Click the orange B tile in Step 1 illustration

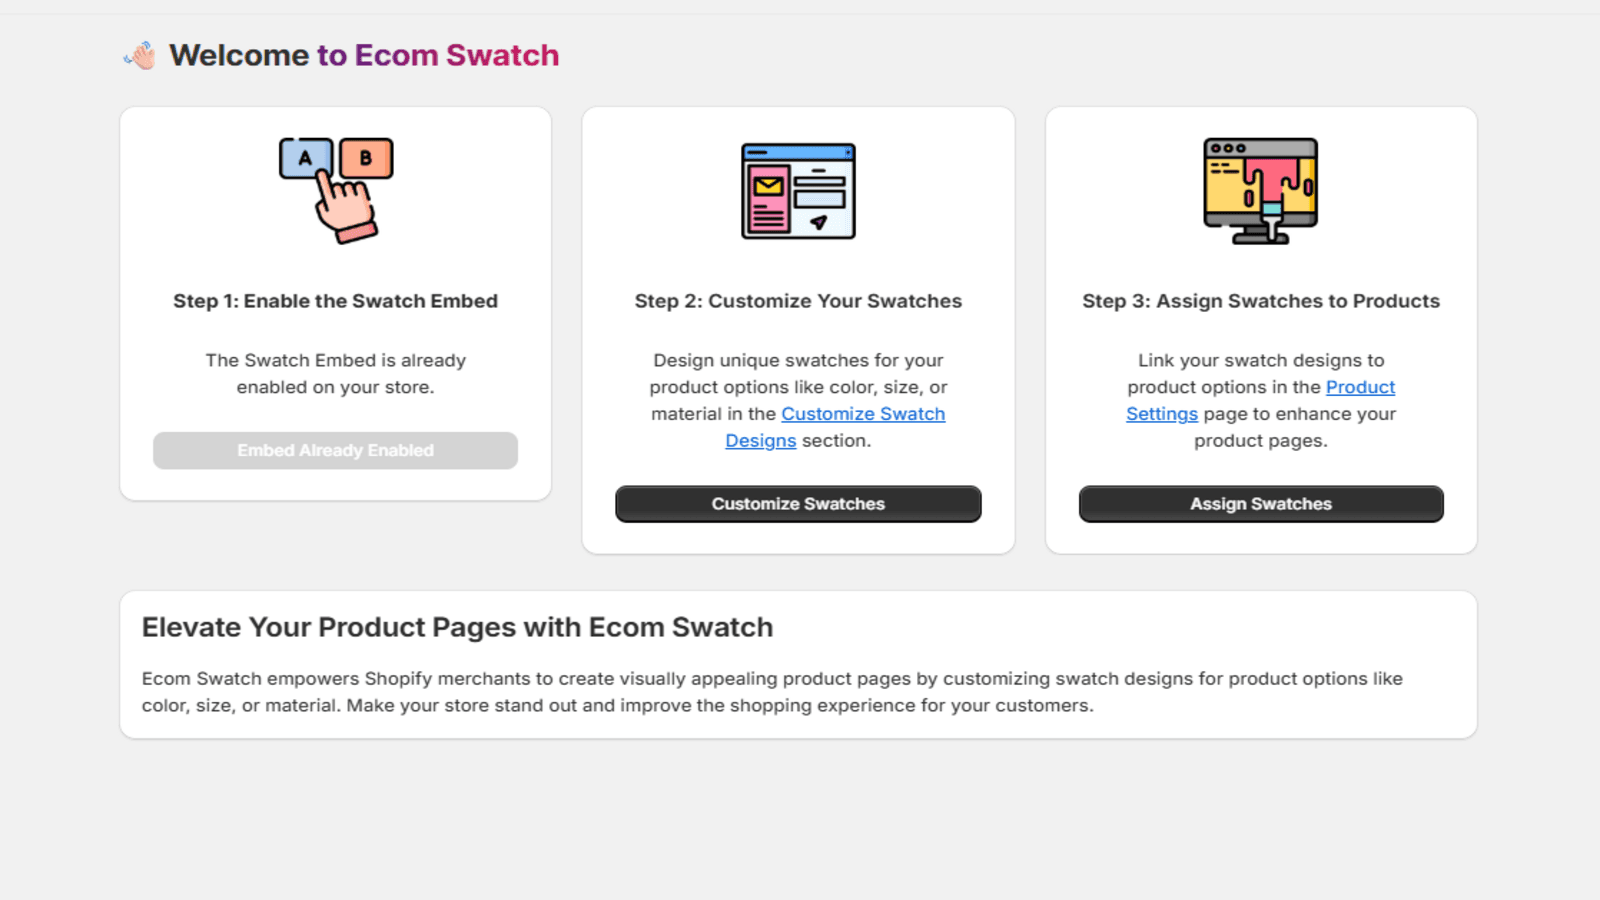(366, 158)
